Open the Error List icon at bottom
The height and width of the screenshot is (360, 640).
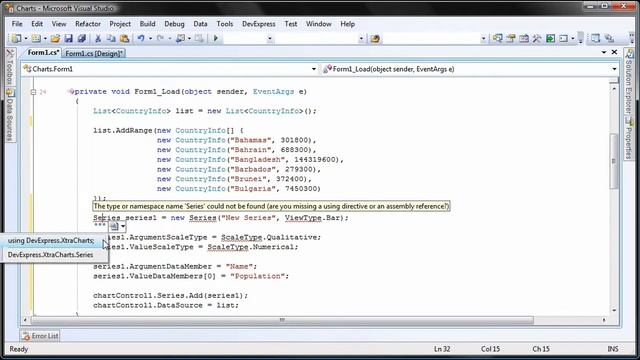point(26,336)
